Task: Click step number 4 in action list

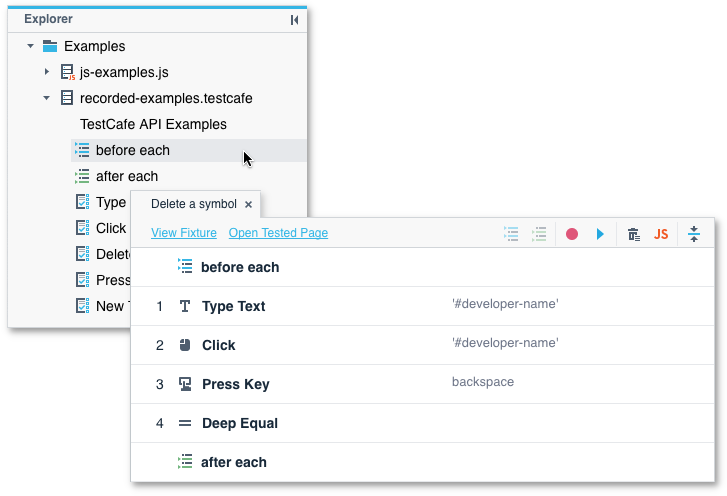Action: pyautogui.click(x=159, y=423)
